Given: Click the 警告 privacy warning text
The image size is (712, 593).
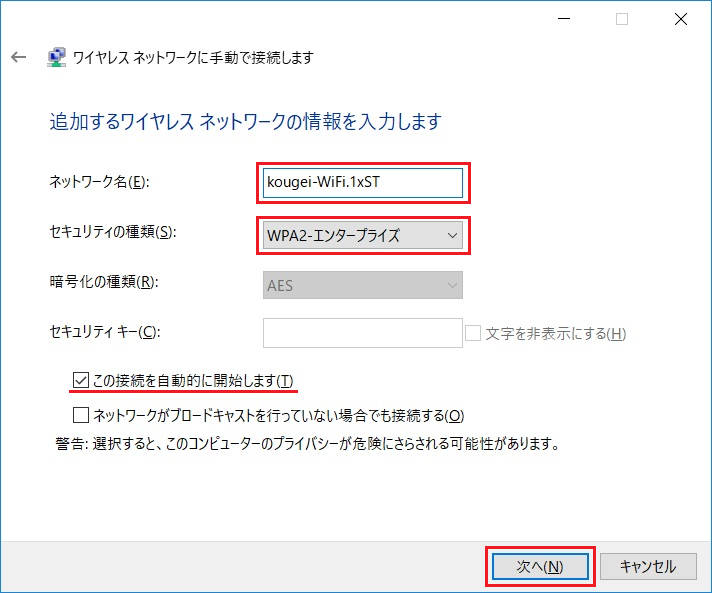Looking at the screenshot, I should coord(307,443).
